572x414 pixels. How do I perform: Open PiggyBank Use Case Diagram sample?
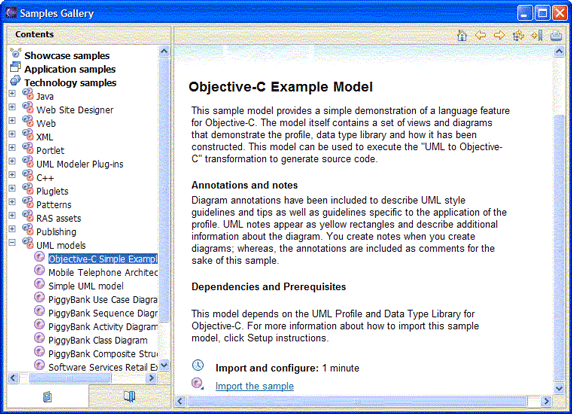point(103,299)
